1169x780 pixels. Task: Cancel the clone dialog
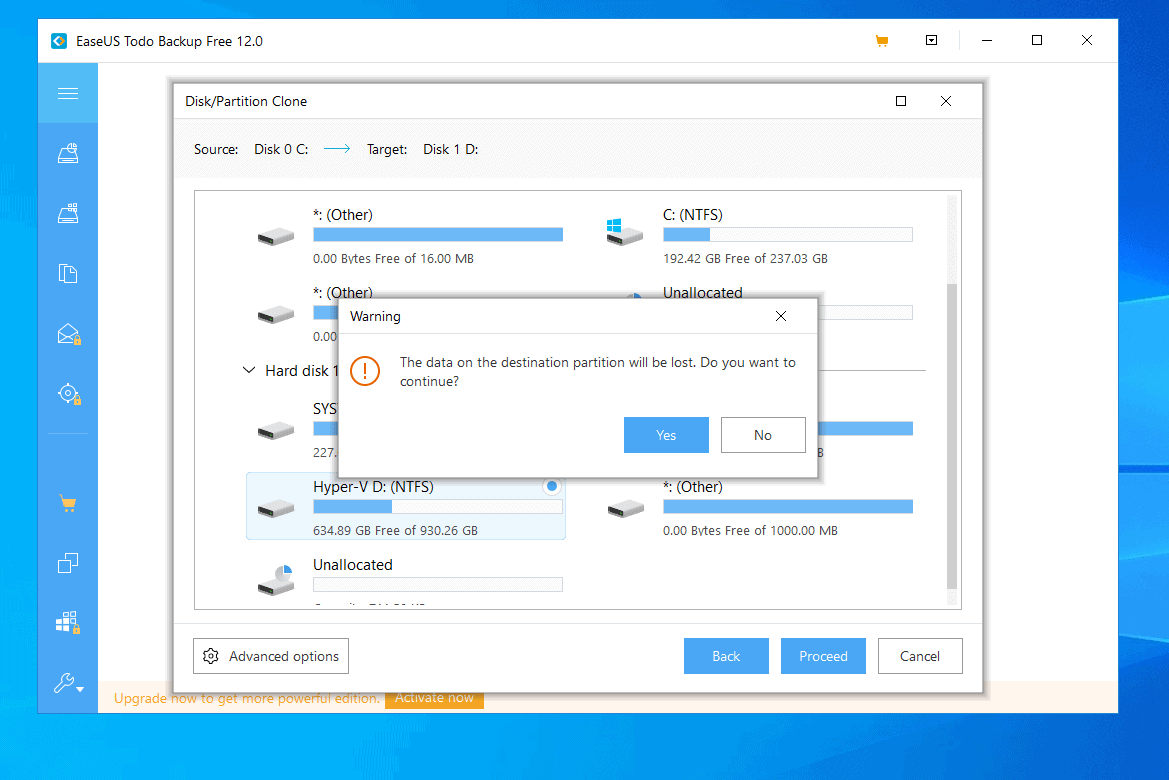click(x=920, y=656)
